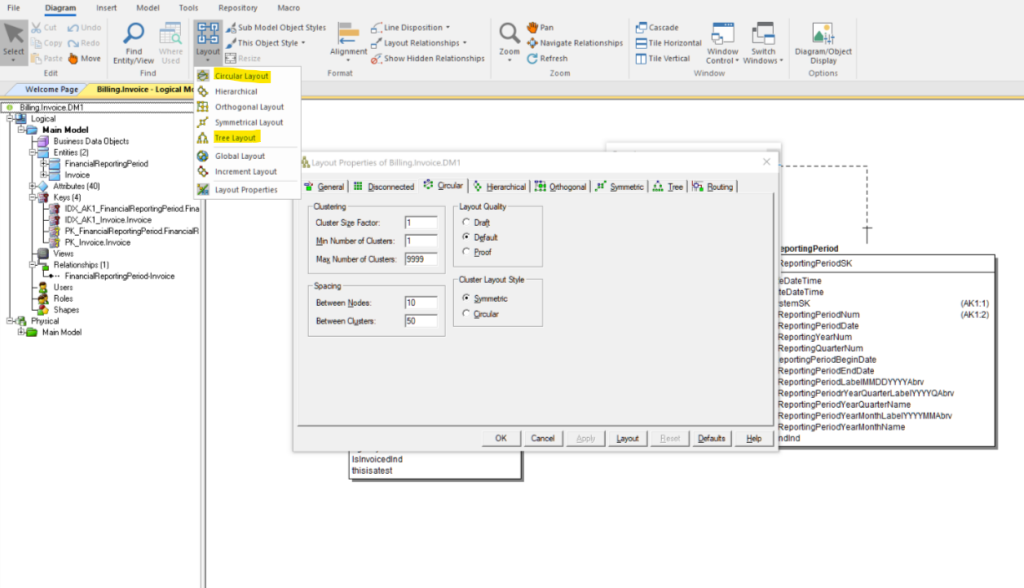Refresh the diagram view
Image resolution: width=1024 pixels, height=588 pixels.
(547, 58)
